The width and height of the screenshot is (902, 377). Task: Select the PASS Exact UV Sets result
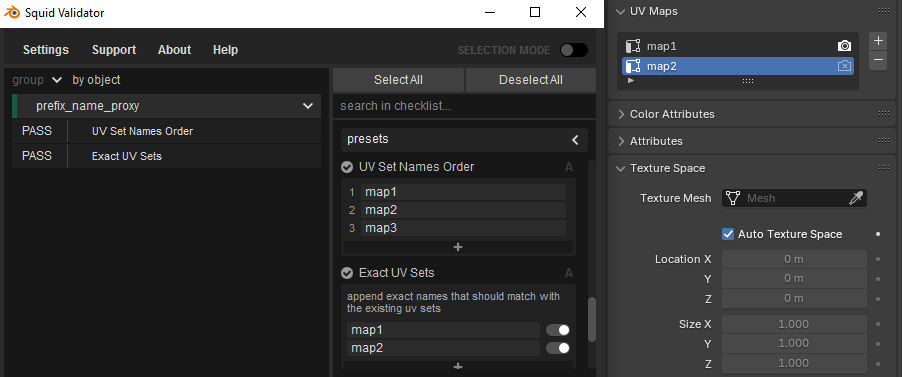tap(166, 156)
